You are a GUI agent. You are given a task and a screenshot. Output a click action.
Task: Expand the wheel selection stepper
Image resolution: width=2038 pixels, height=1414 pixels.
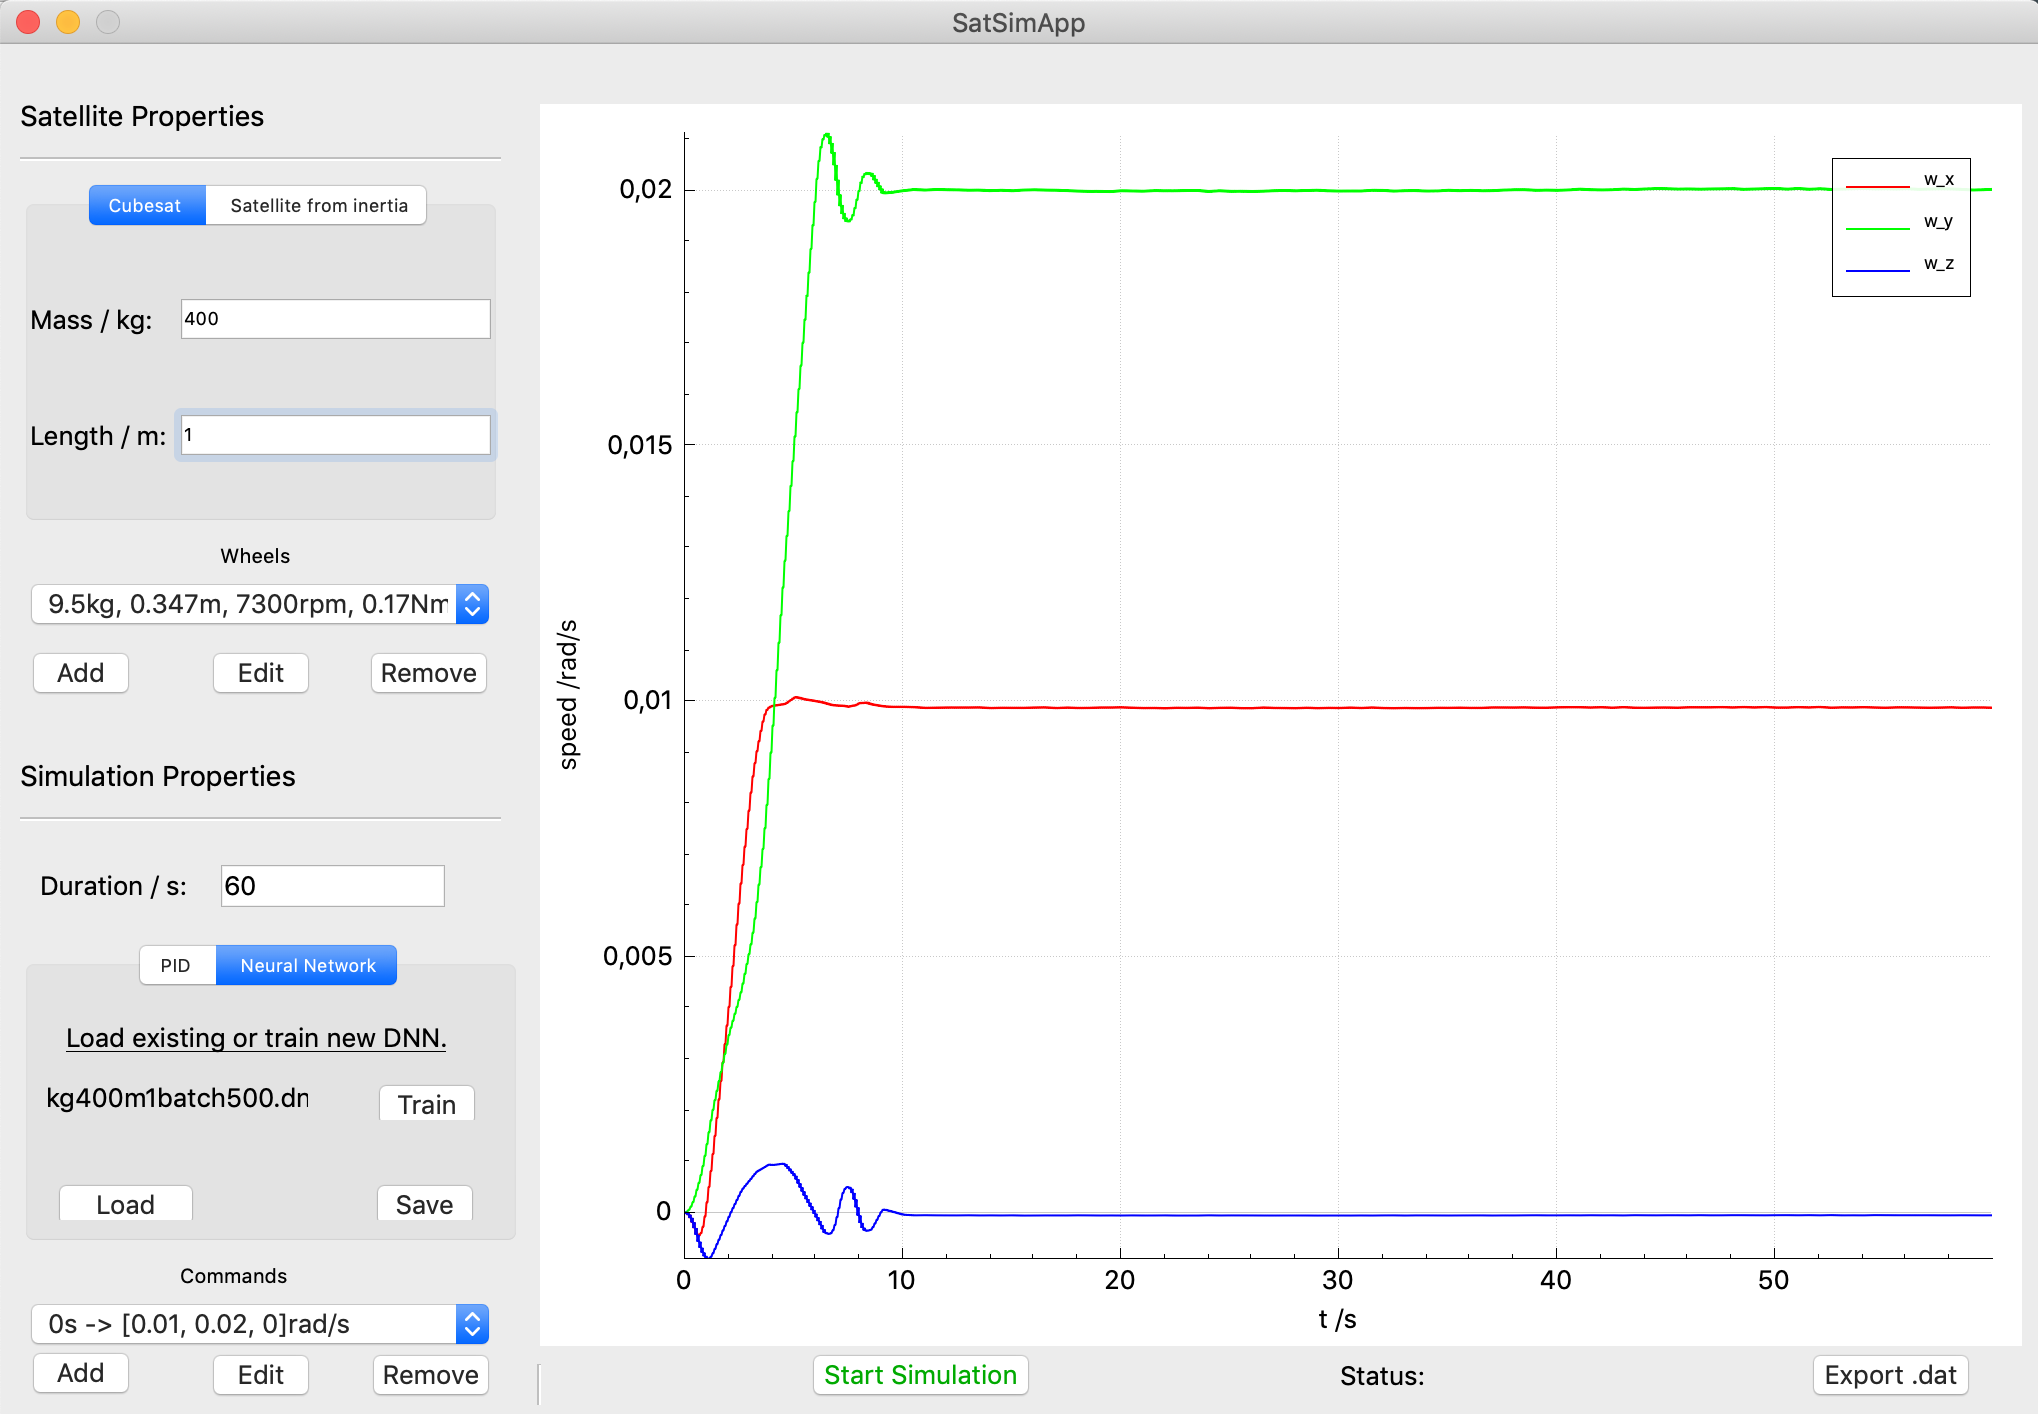point(472,604)
